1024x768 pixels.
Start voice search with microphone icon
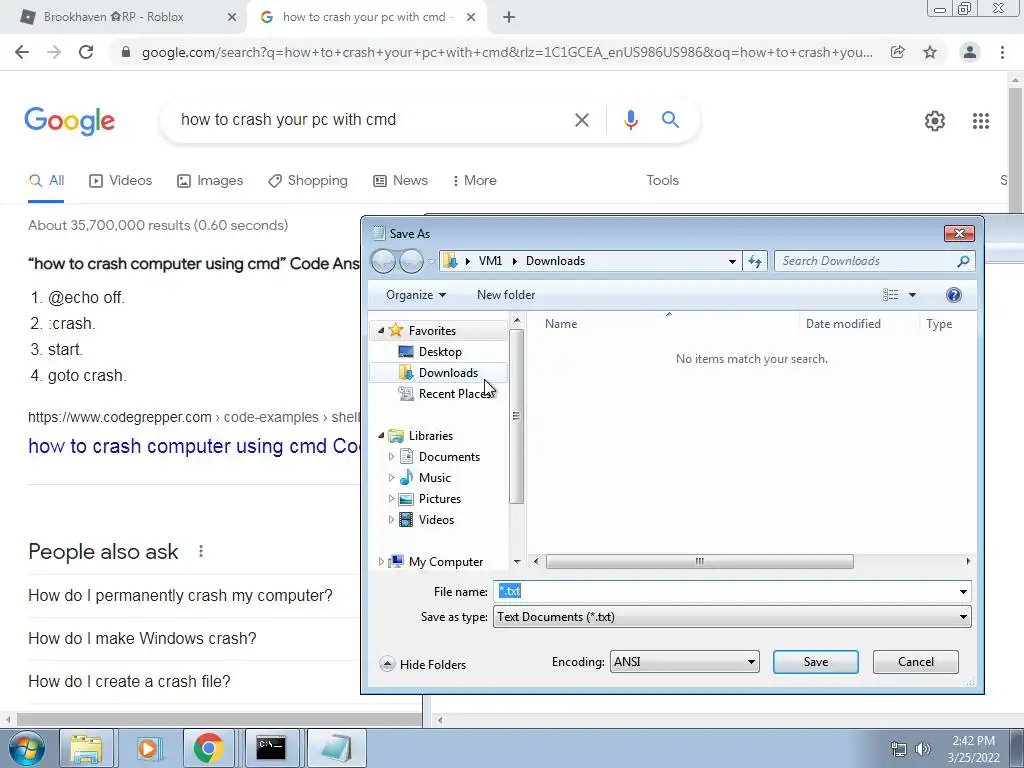coord(630,120)
